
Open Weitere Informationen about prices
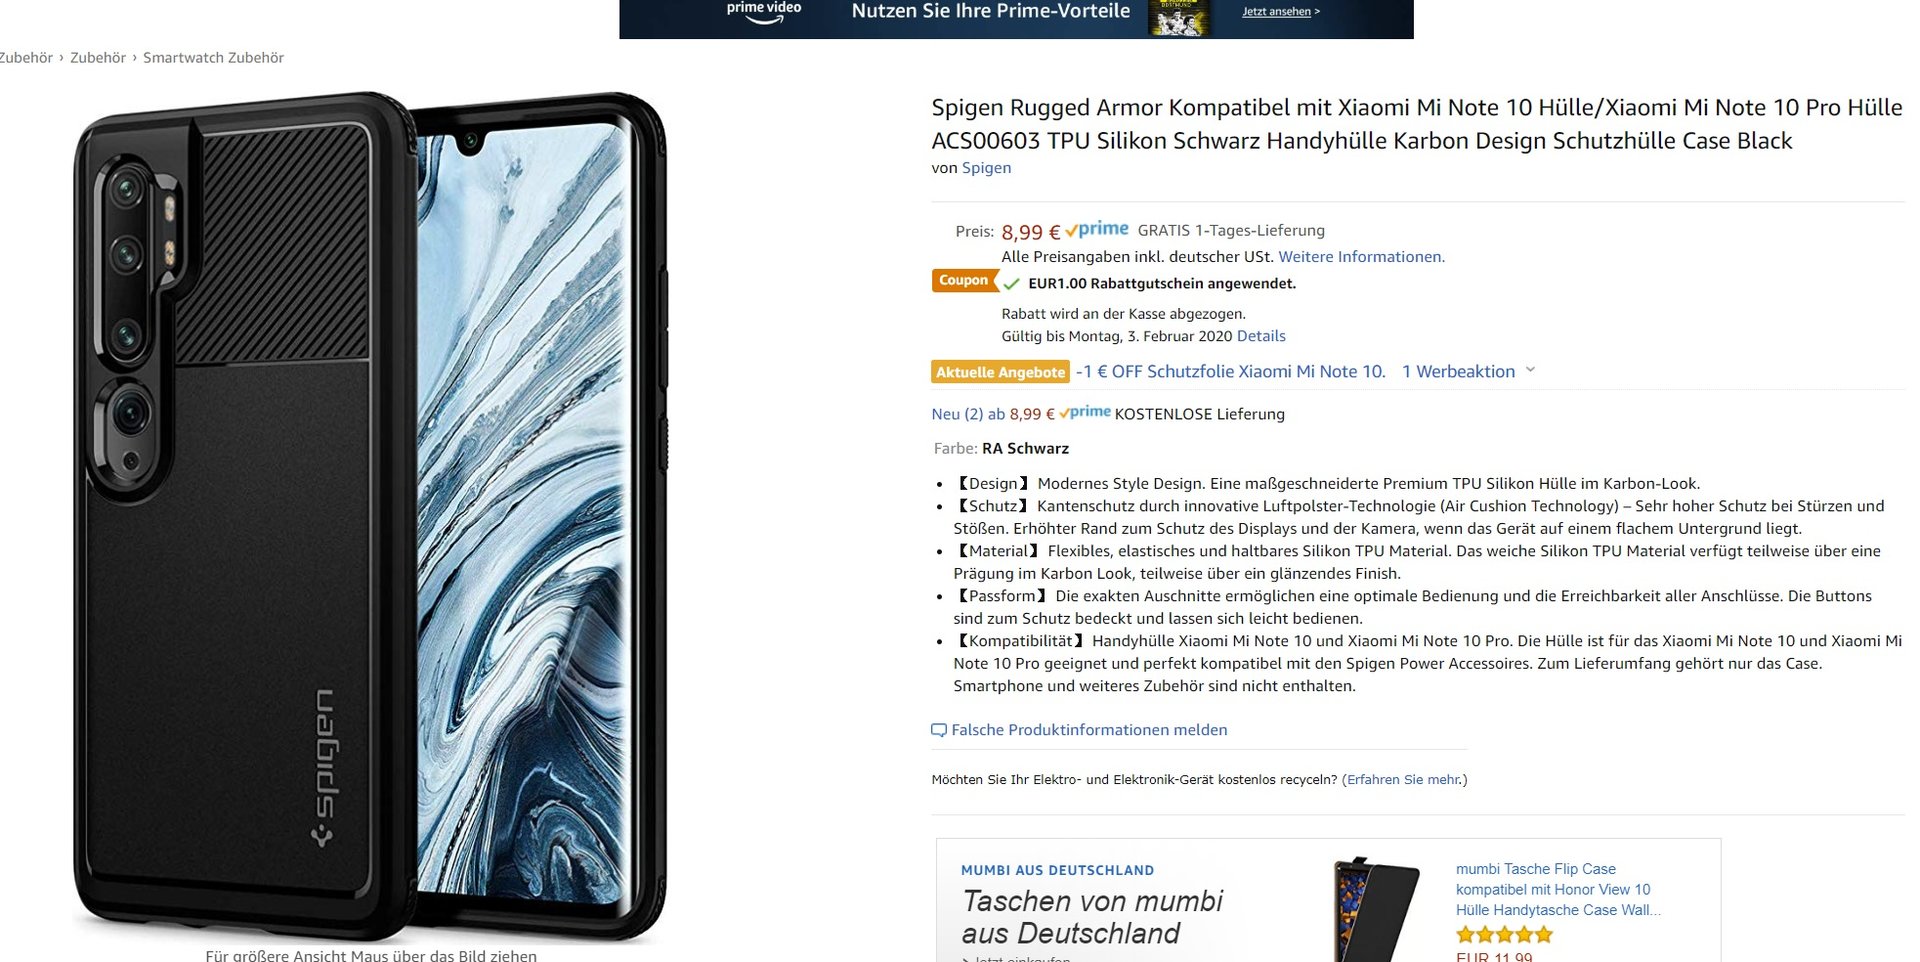click(x=1361, y=257)
